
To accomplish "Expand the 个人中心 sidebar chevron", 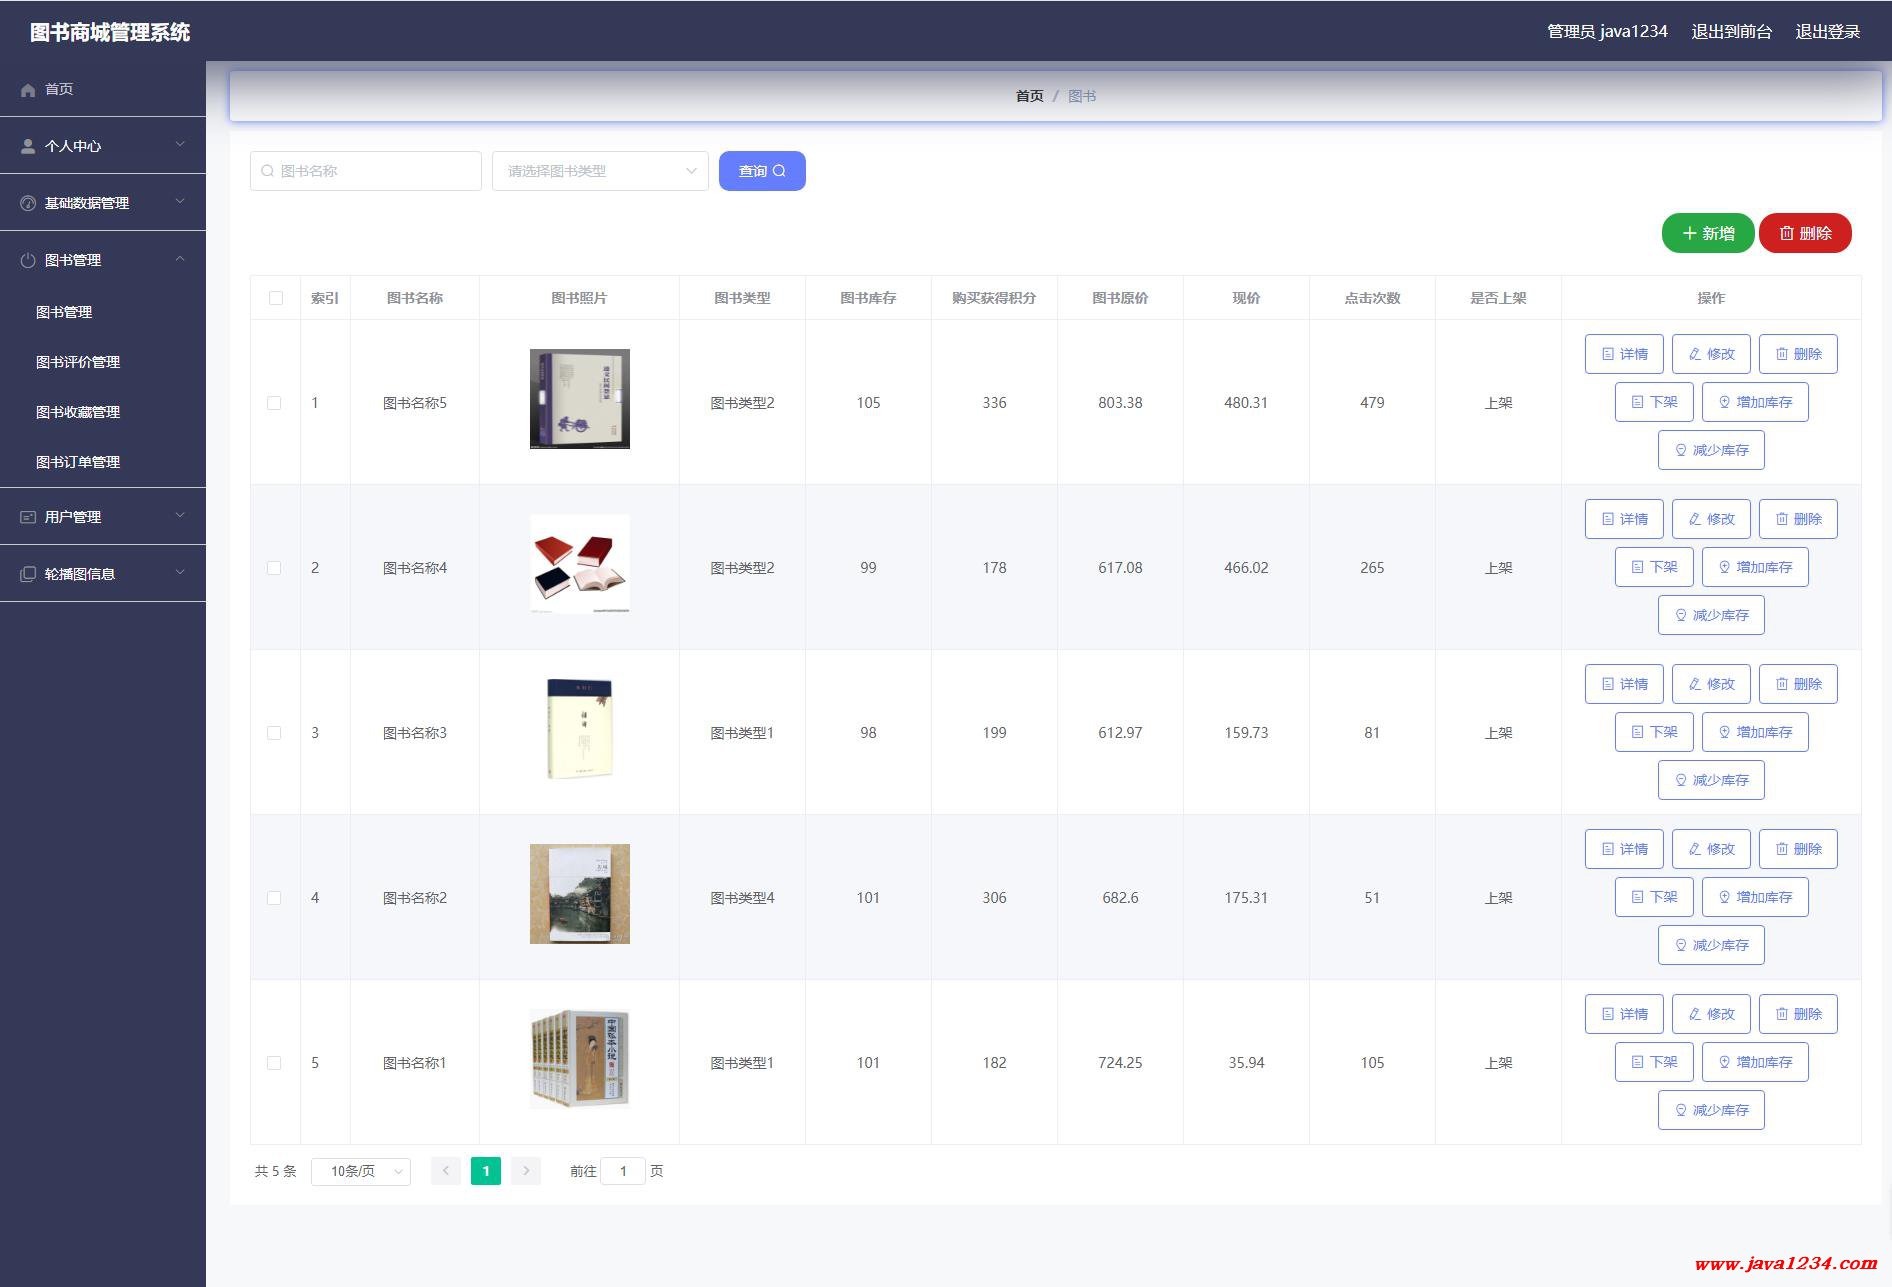I will click(x=180, y=145).
